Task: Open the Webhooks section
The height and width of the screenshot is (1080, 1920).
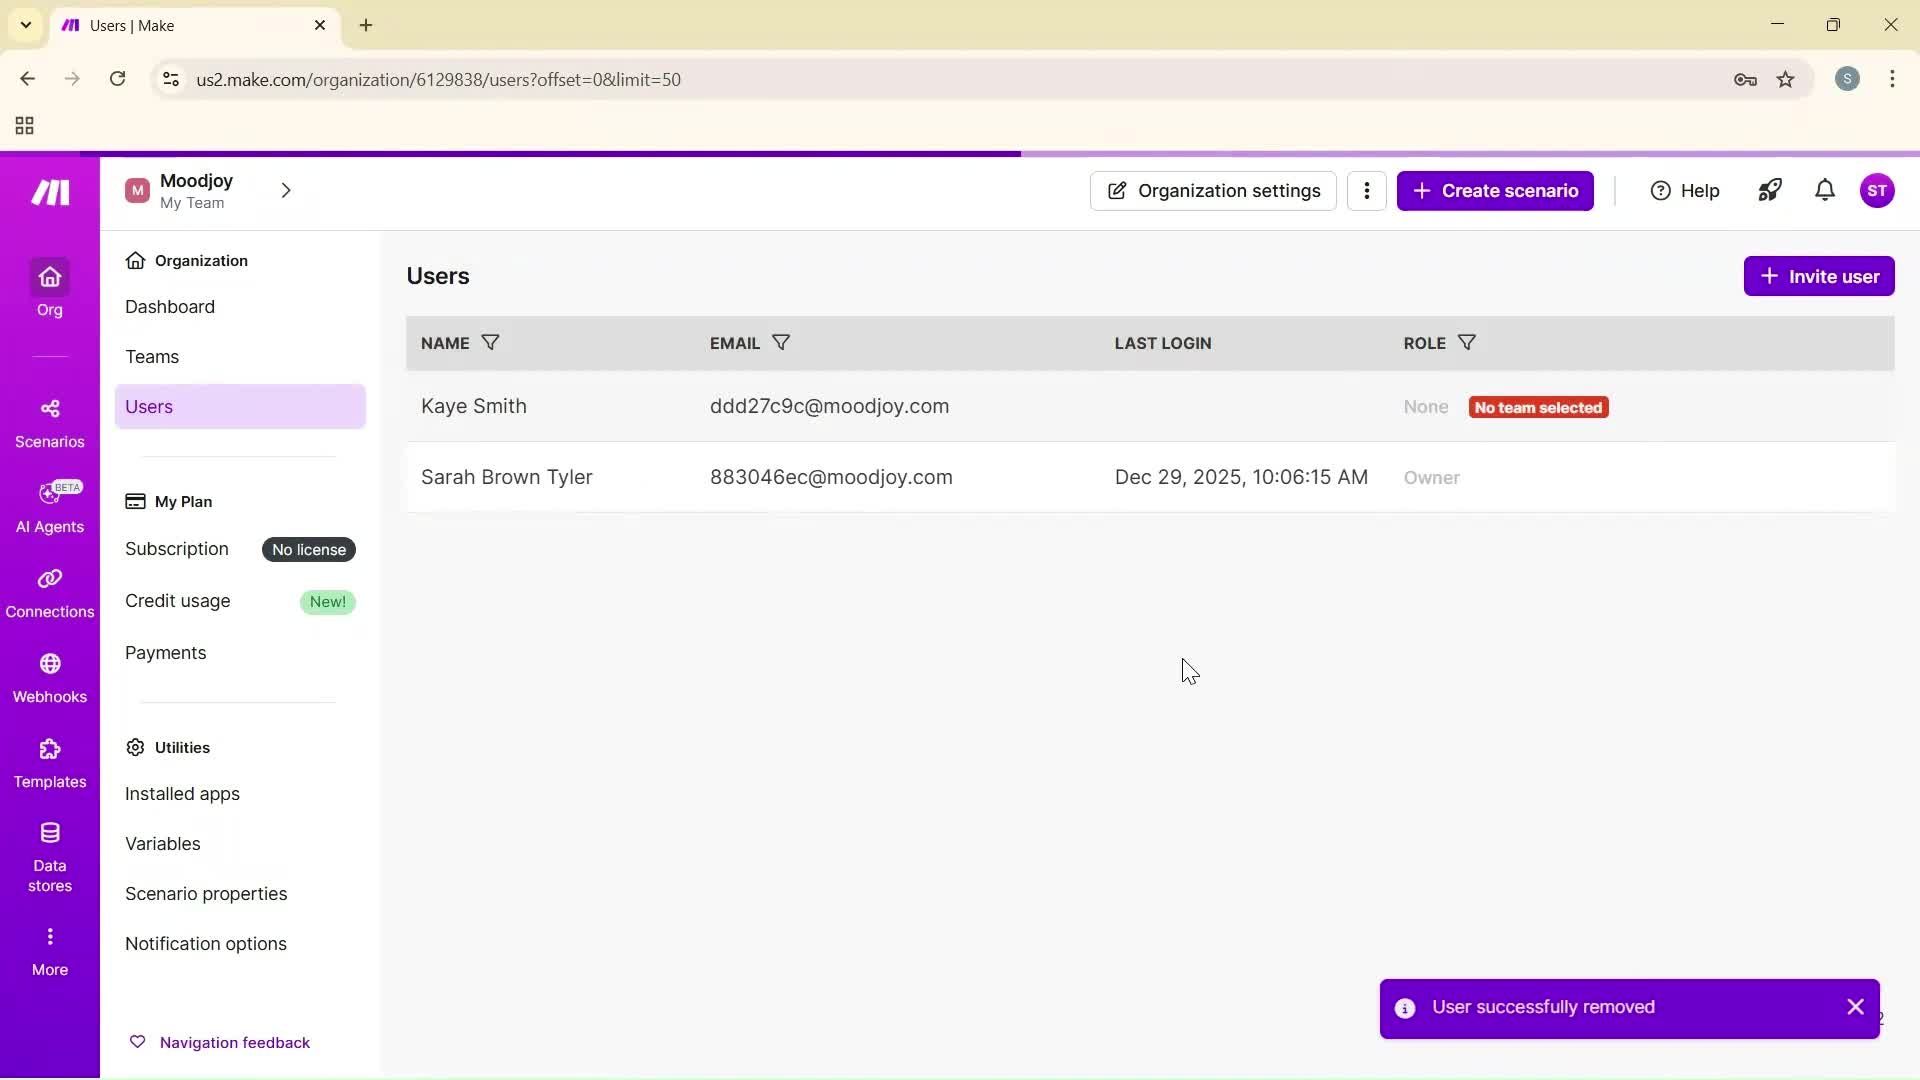Action: tap(49, 678)
